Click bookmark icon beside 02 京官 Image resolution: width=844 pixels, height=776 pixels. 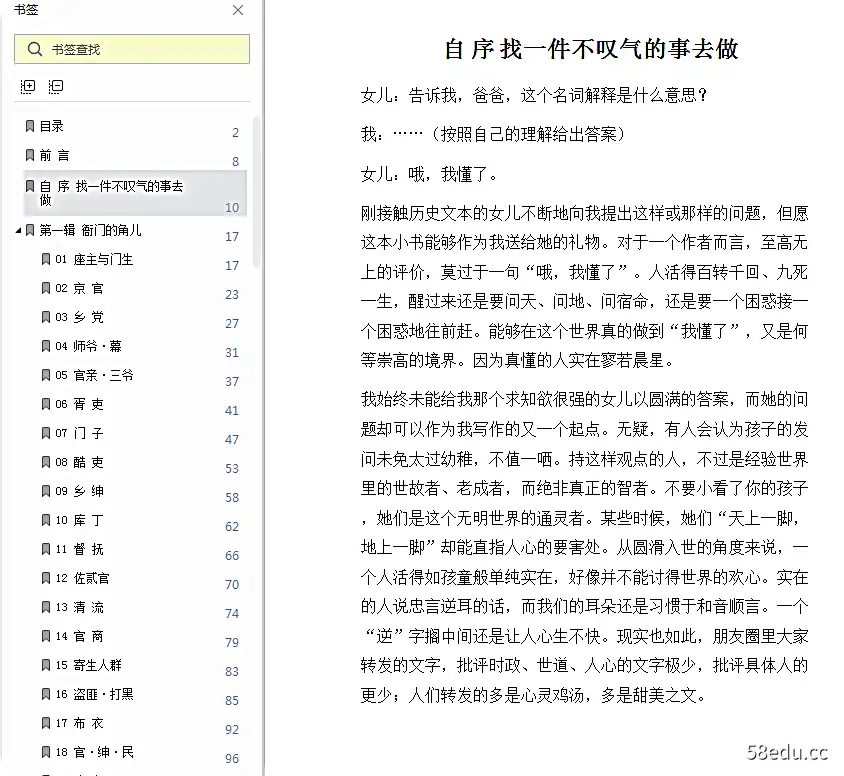46,288
